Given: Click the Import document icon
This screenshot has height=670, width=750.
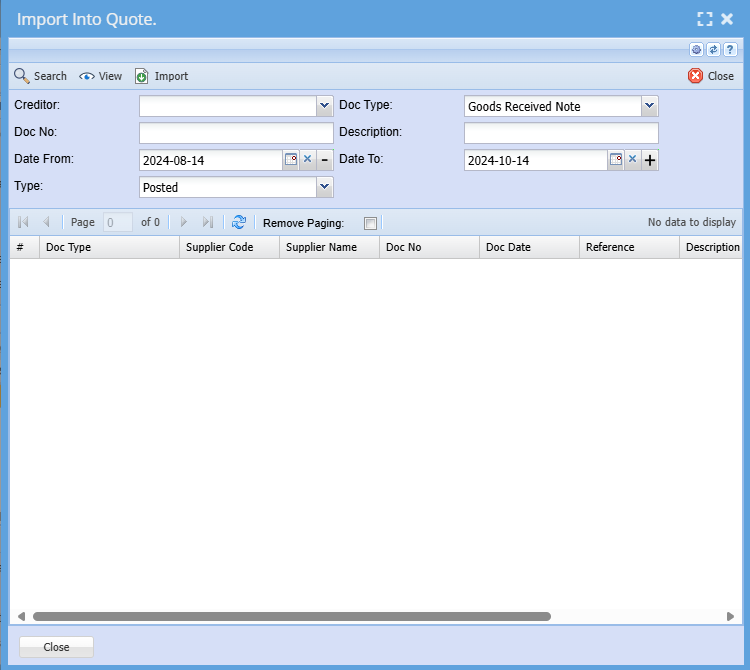Looking at the screenshot, I should tap(142, 76).
